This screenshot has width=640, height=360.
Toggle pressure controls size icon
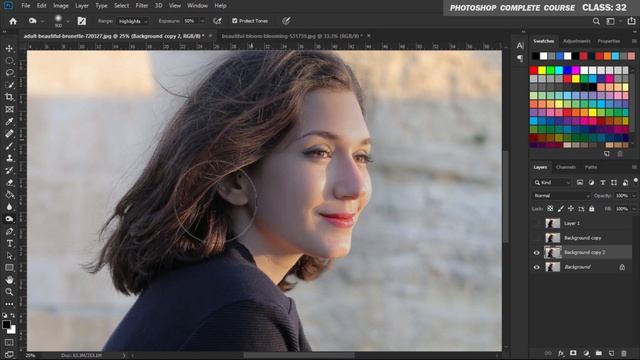click(x=286, y=21)
